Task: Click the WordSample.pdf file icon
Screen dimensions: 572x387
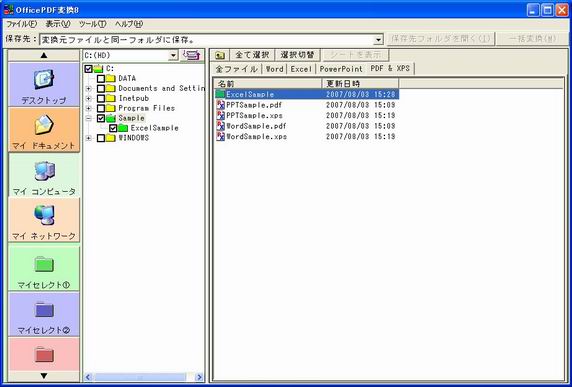Action: (x=220, y=126)
